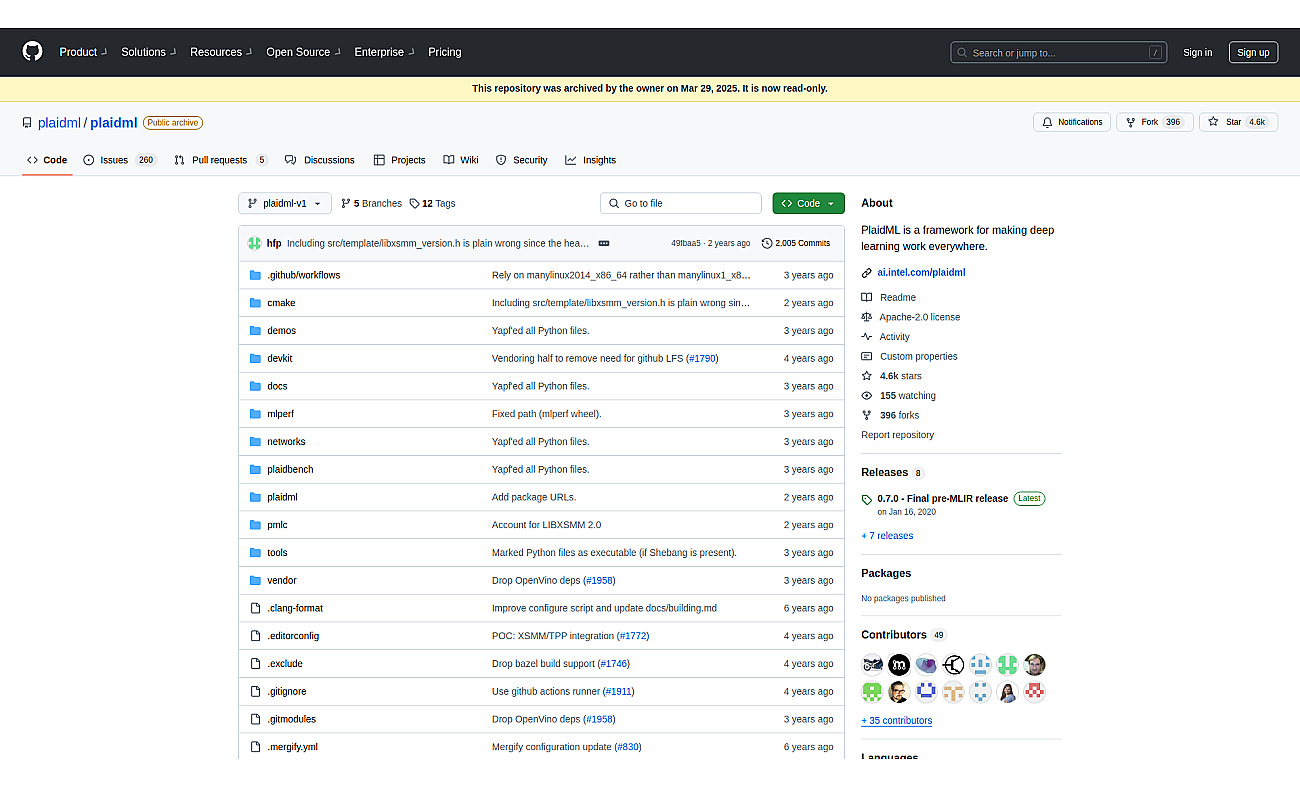
Task: Fork the repository with Fork button
Action: pyautogui.click(x=1154, y=122)
